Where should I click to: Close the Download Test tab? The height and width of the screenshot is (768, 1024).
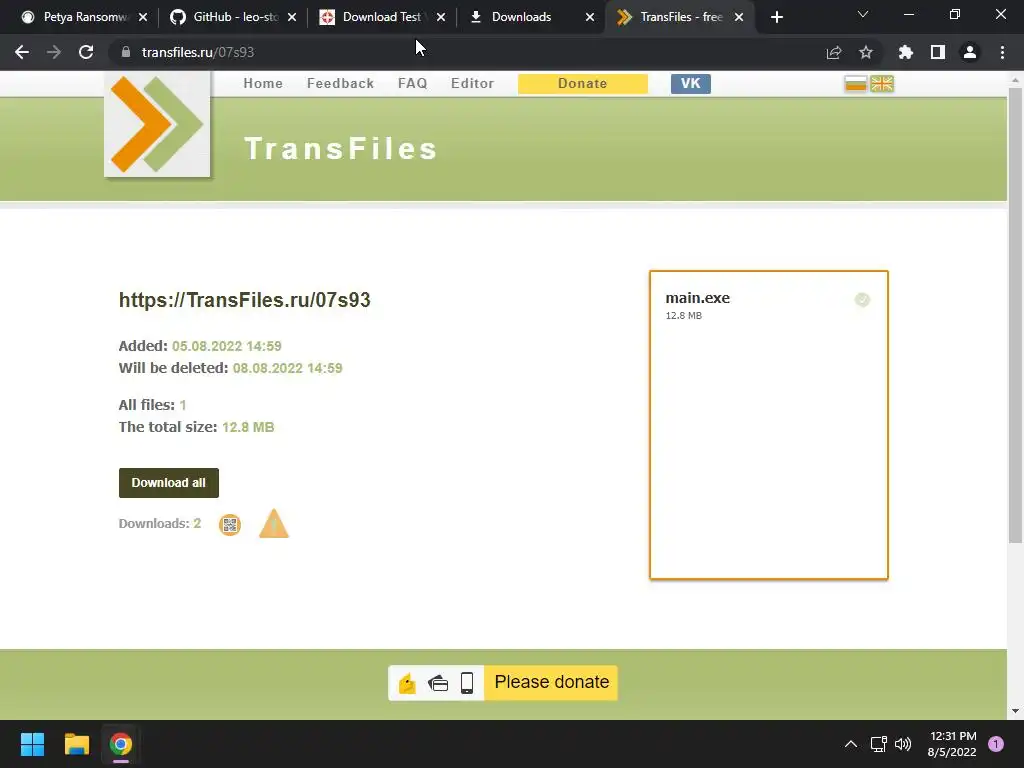point(441,17)
